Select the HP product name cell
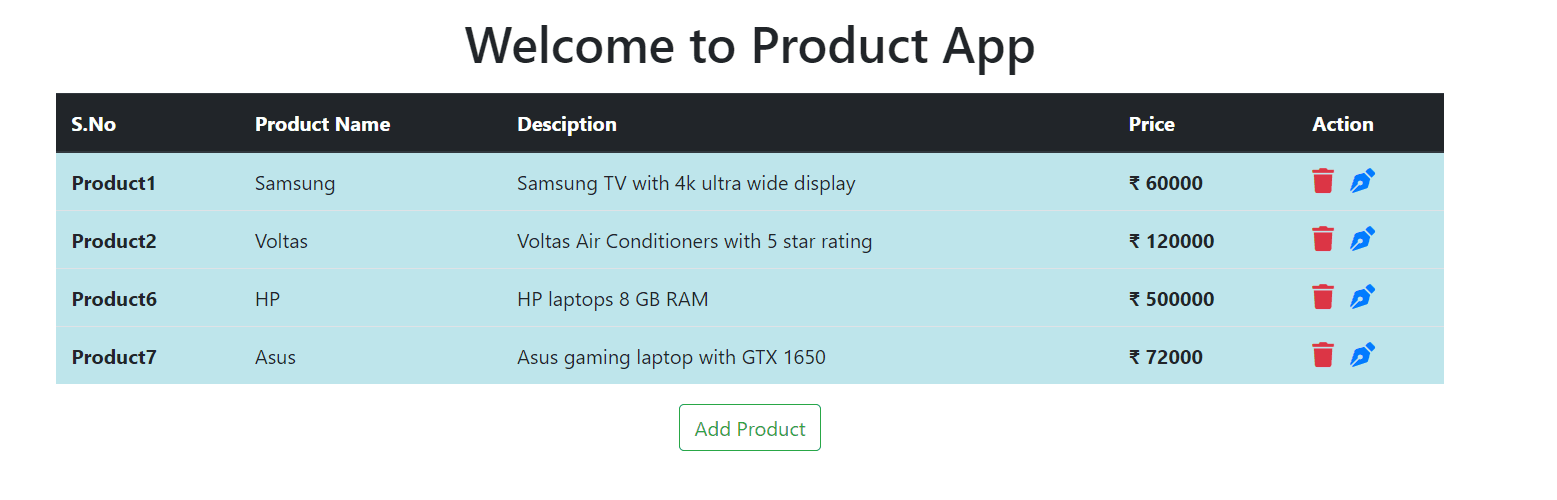Image resolution: width=1557 pixels, height=500 pixels. (x=267, y=299)
